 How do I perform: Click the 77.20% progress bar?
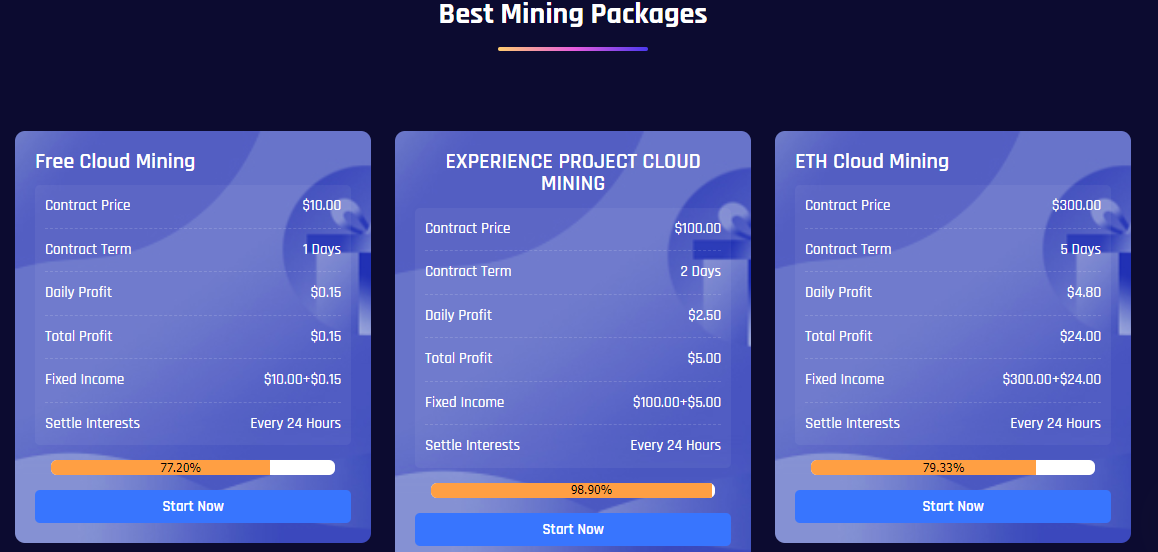click(192, 467)
